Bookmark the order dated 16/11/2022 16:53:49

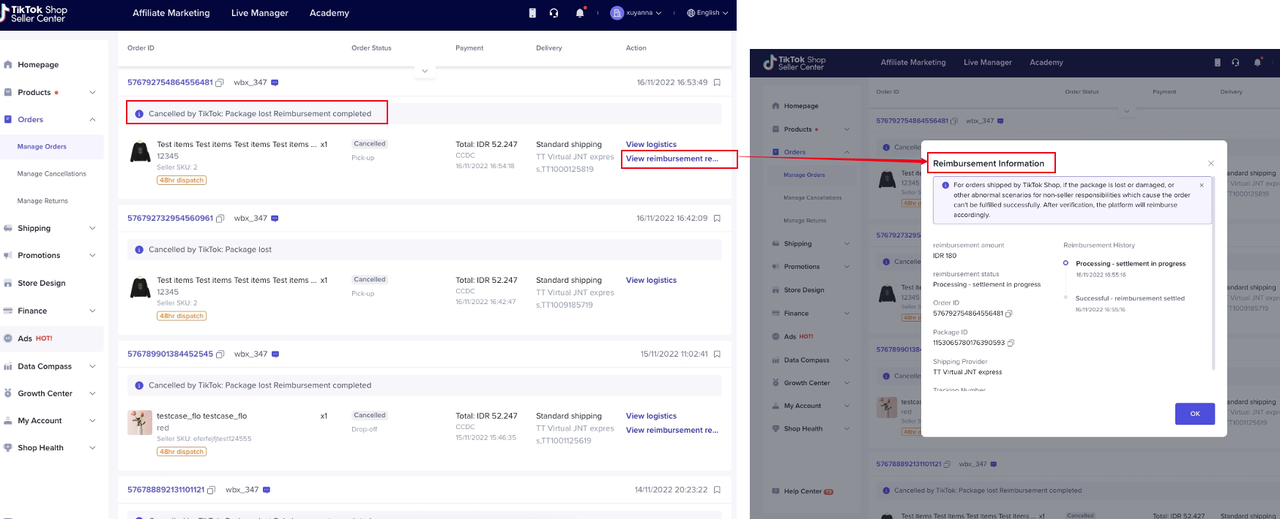point(717,82)
